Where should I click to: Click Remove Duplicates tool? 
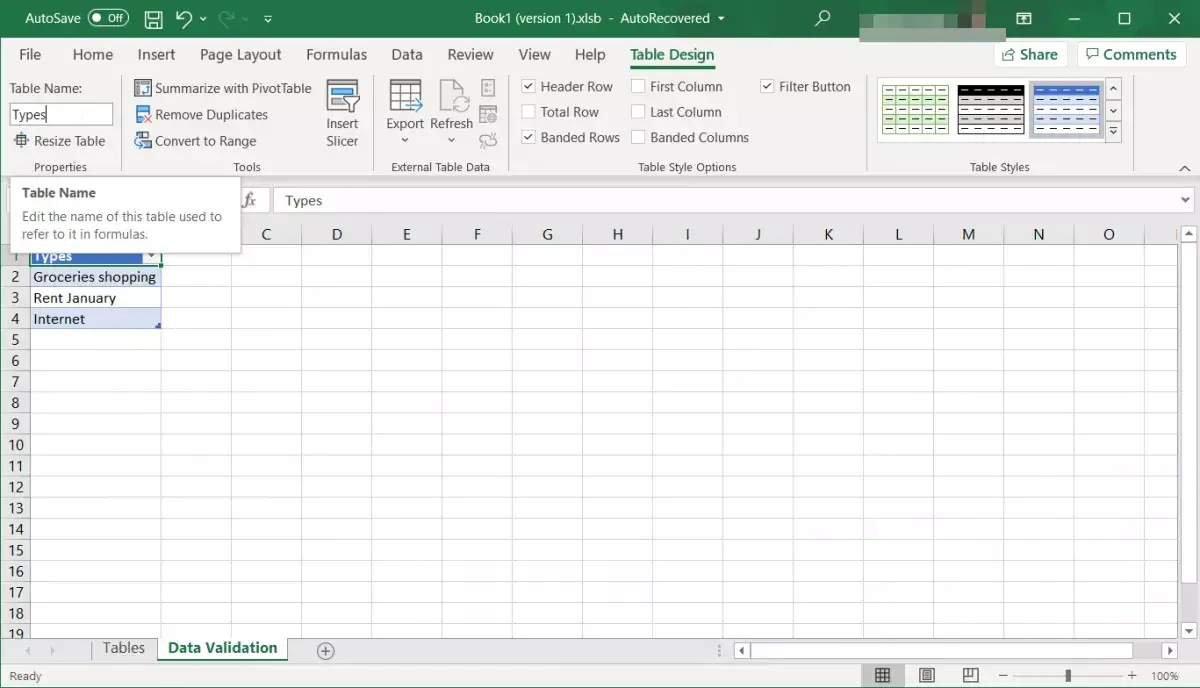(201, 115)
